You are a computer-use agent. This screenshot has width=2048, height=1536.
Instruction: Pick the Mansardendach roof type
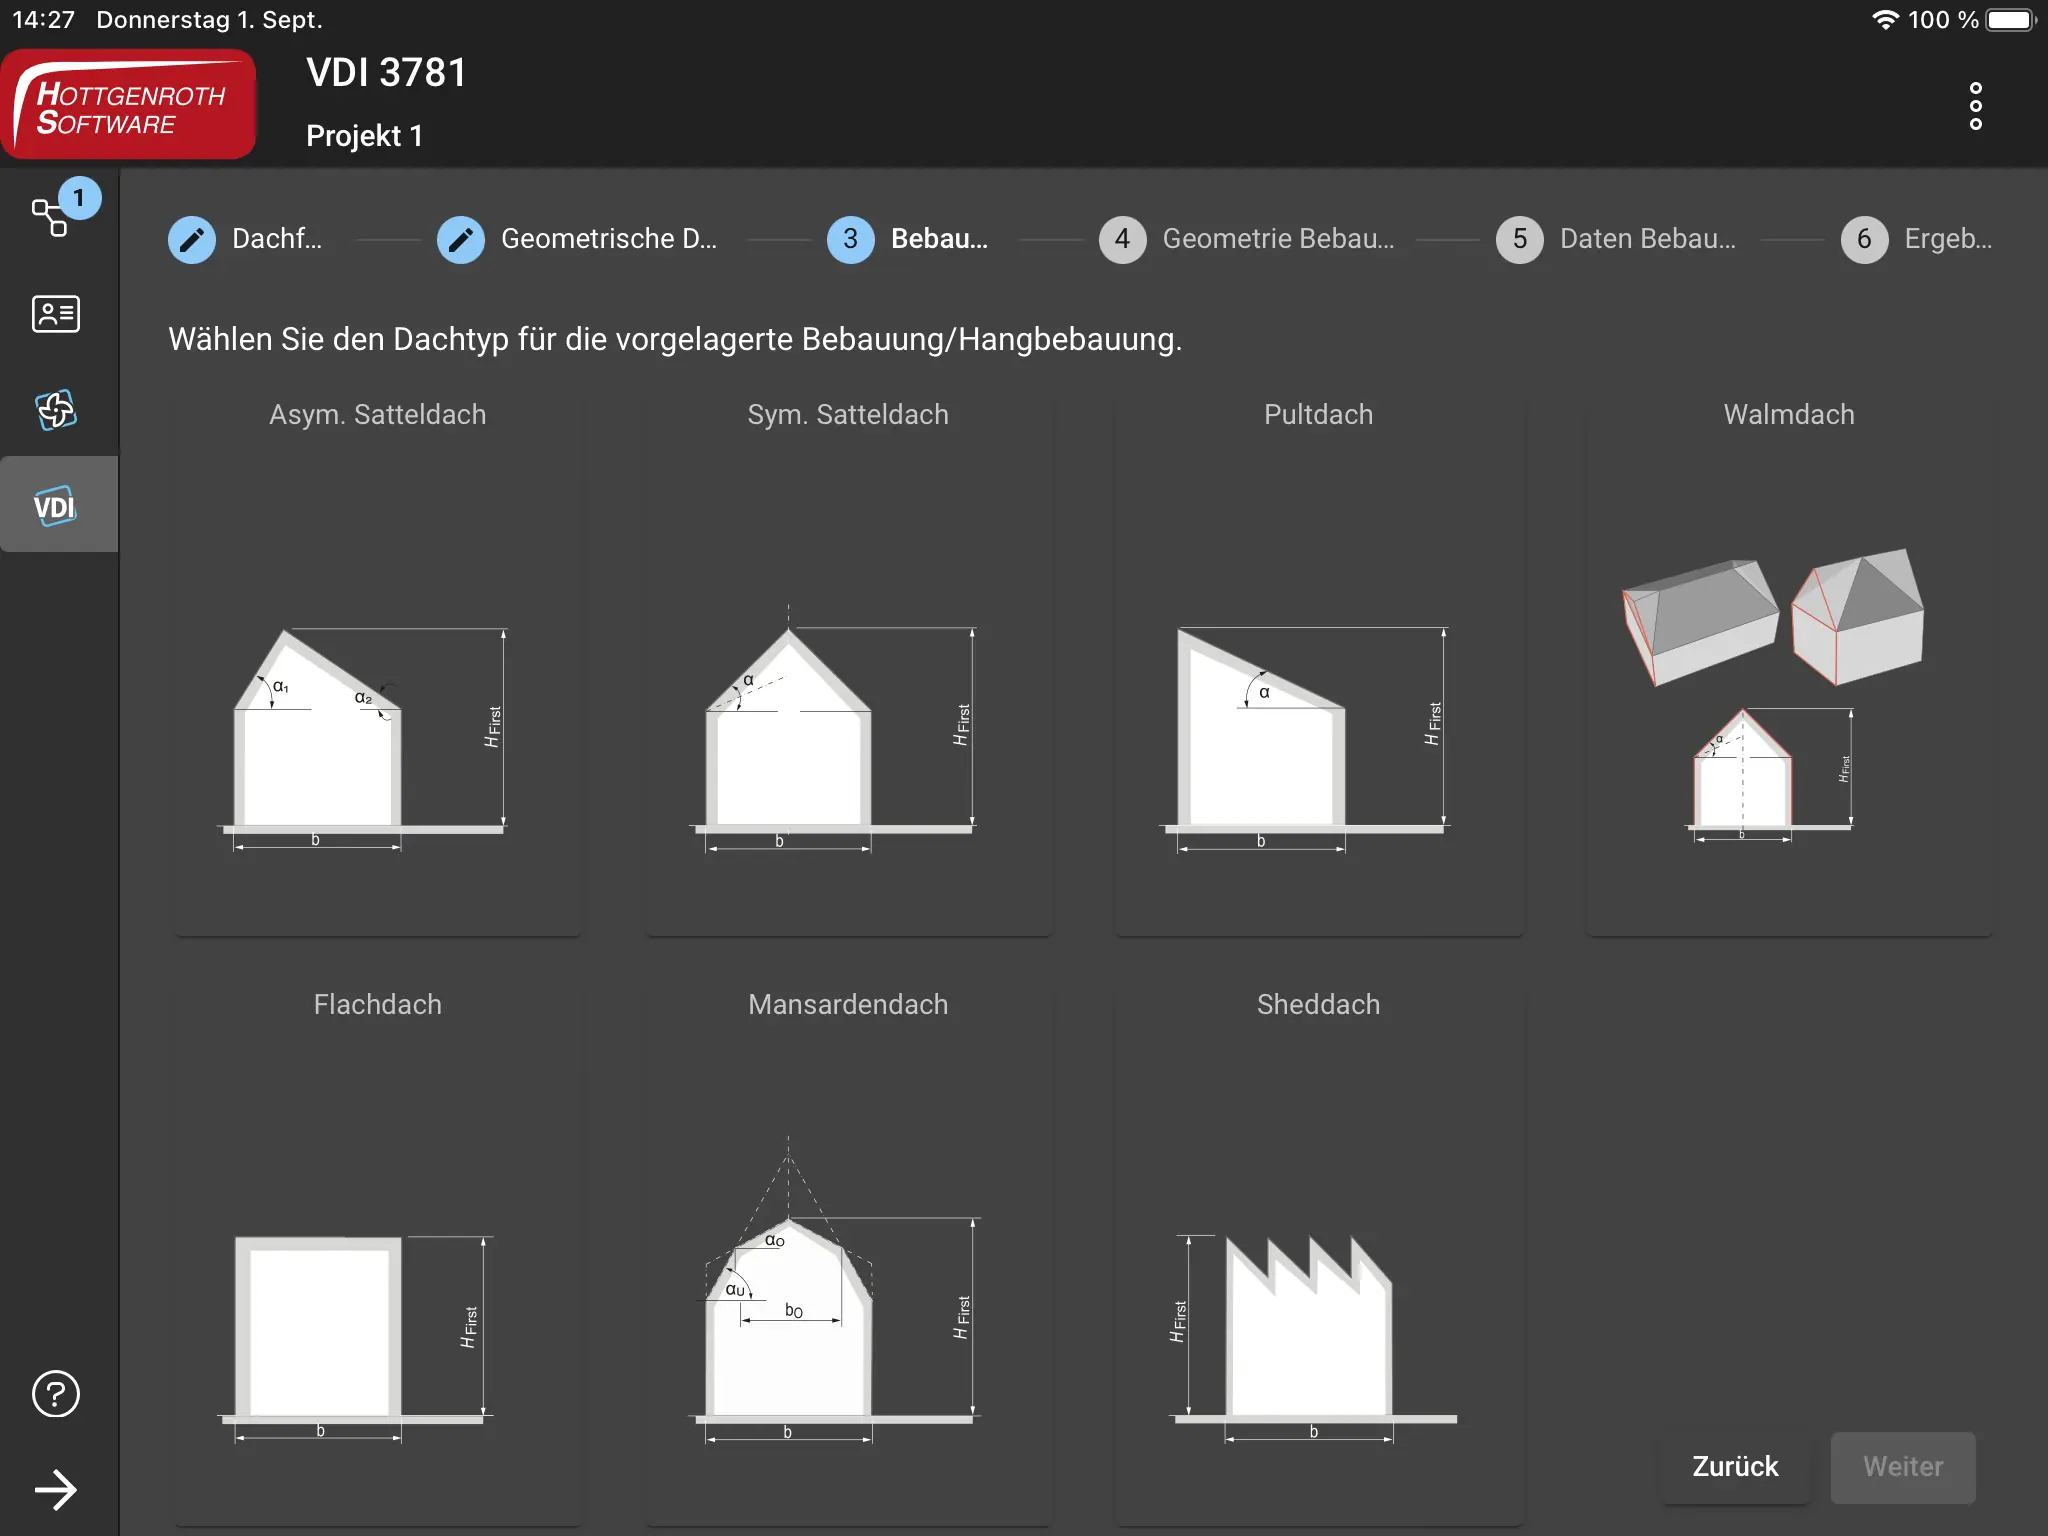(848, 1255)
